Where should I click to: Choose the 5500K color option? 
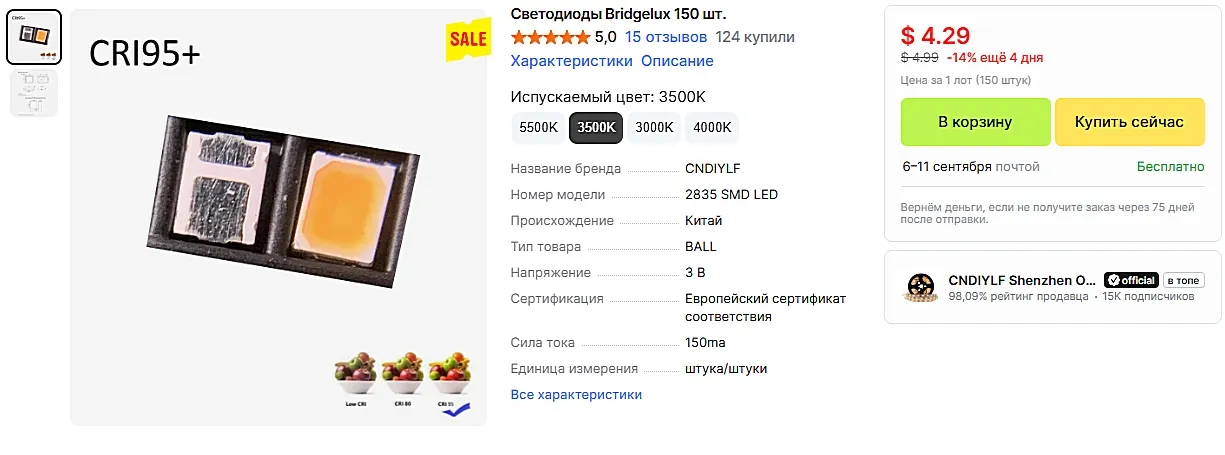(538, 128)
